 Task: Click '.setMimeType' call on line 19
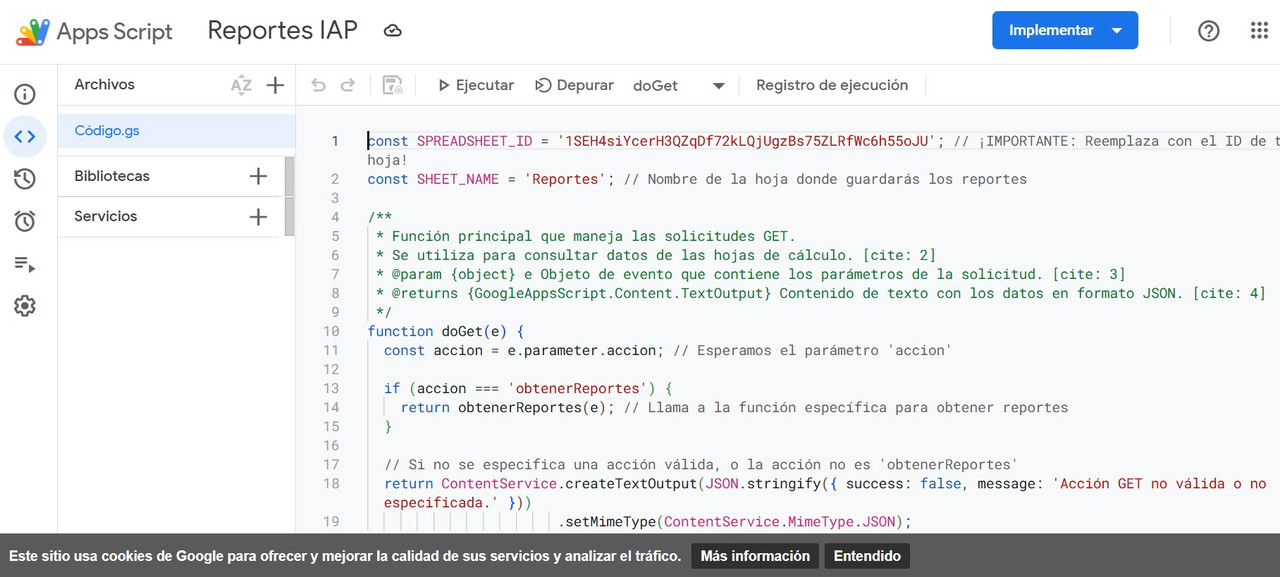coord(607,521)
